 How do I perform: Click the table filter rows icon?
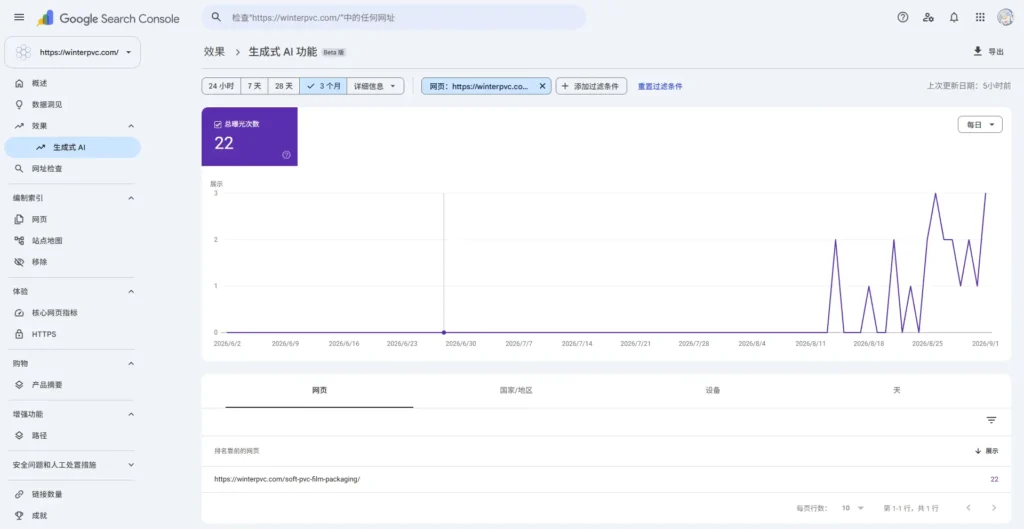991,421
